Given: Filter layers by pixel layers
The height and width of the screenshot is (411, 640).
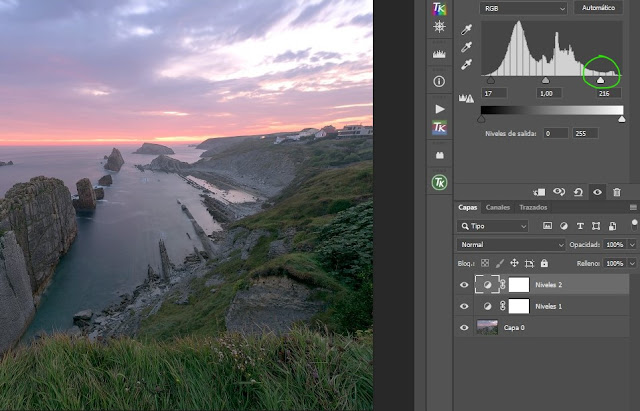Looking at the screenshot, I should point(547,226).
